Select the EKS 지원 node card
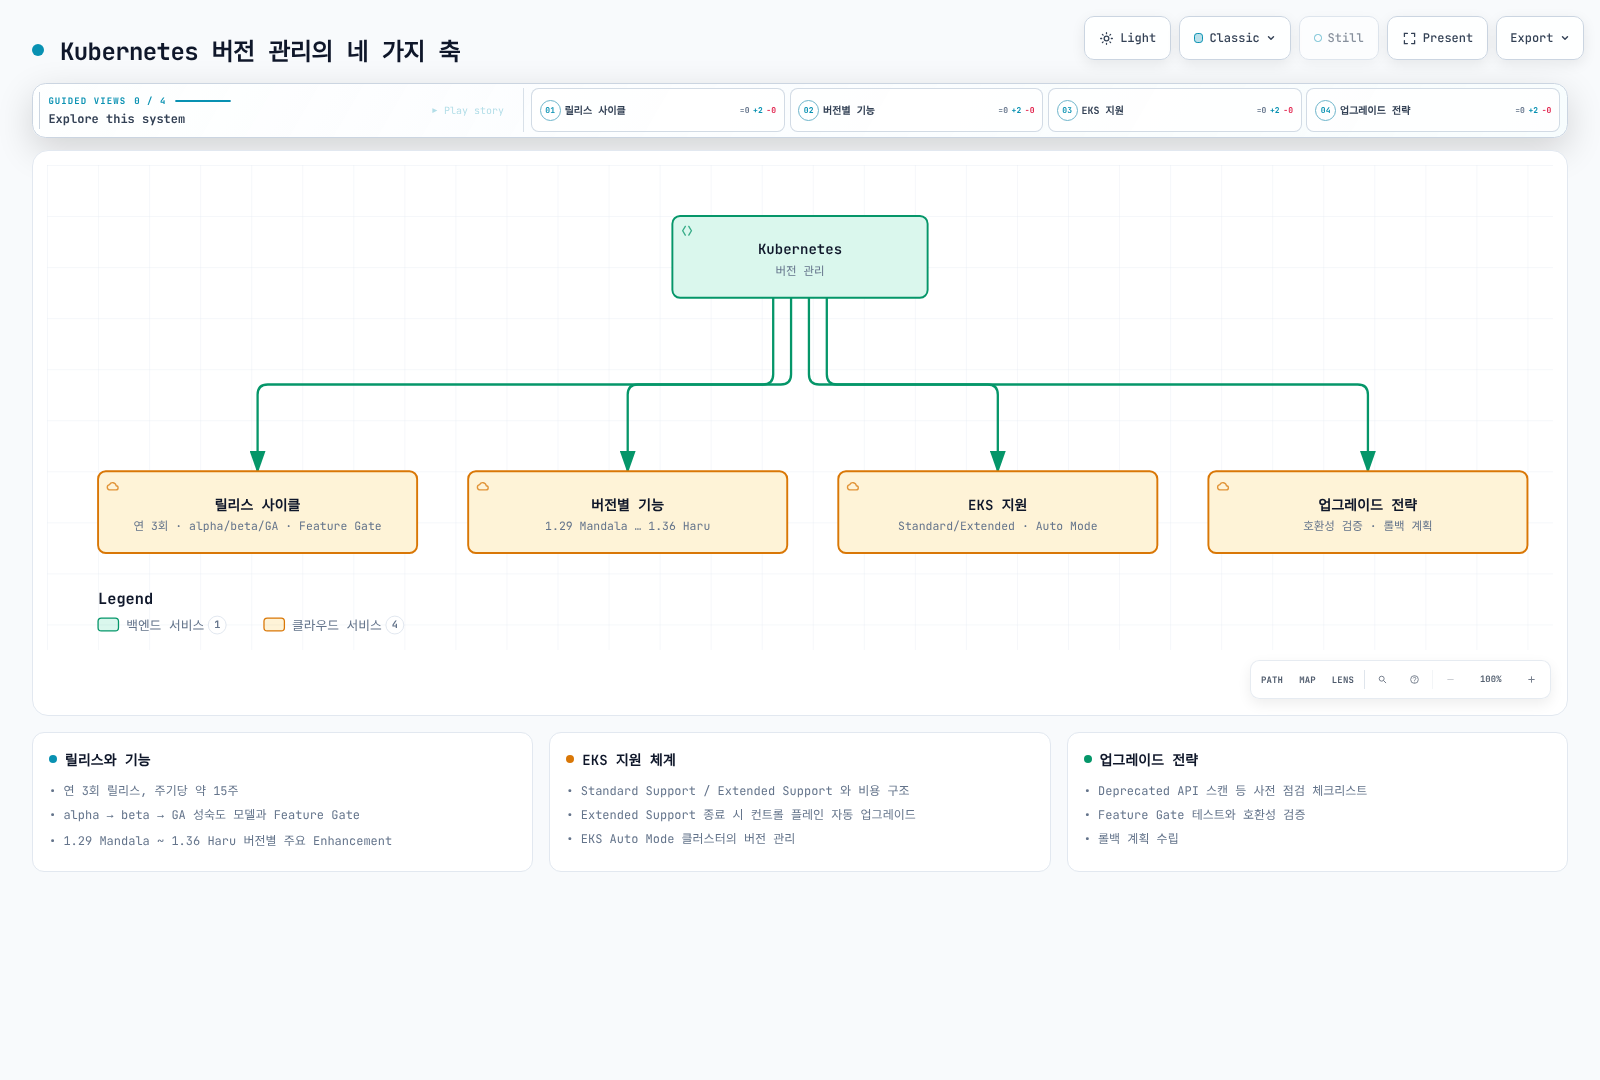Screen dimensions: 1600x1080 (998, 512)
